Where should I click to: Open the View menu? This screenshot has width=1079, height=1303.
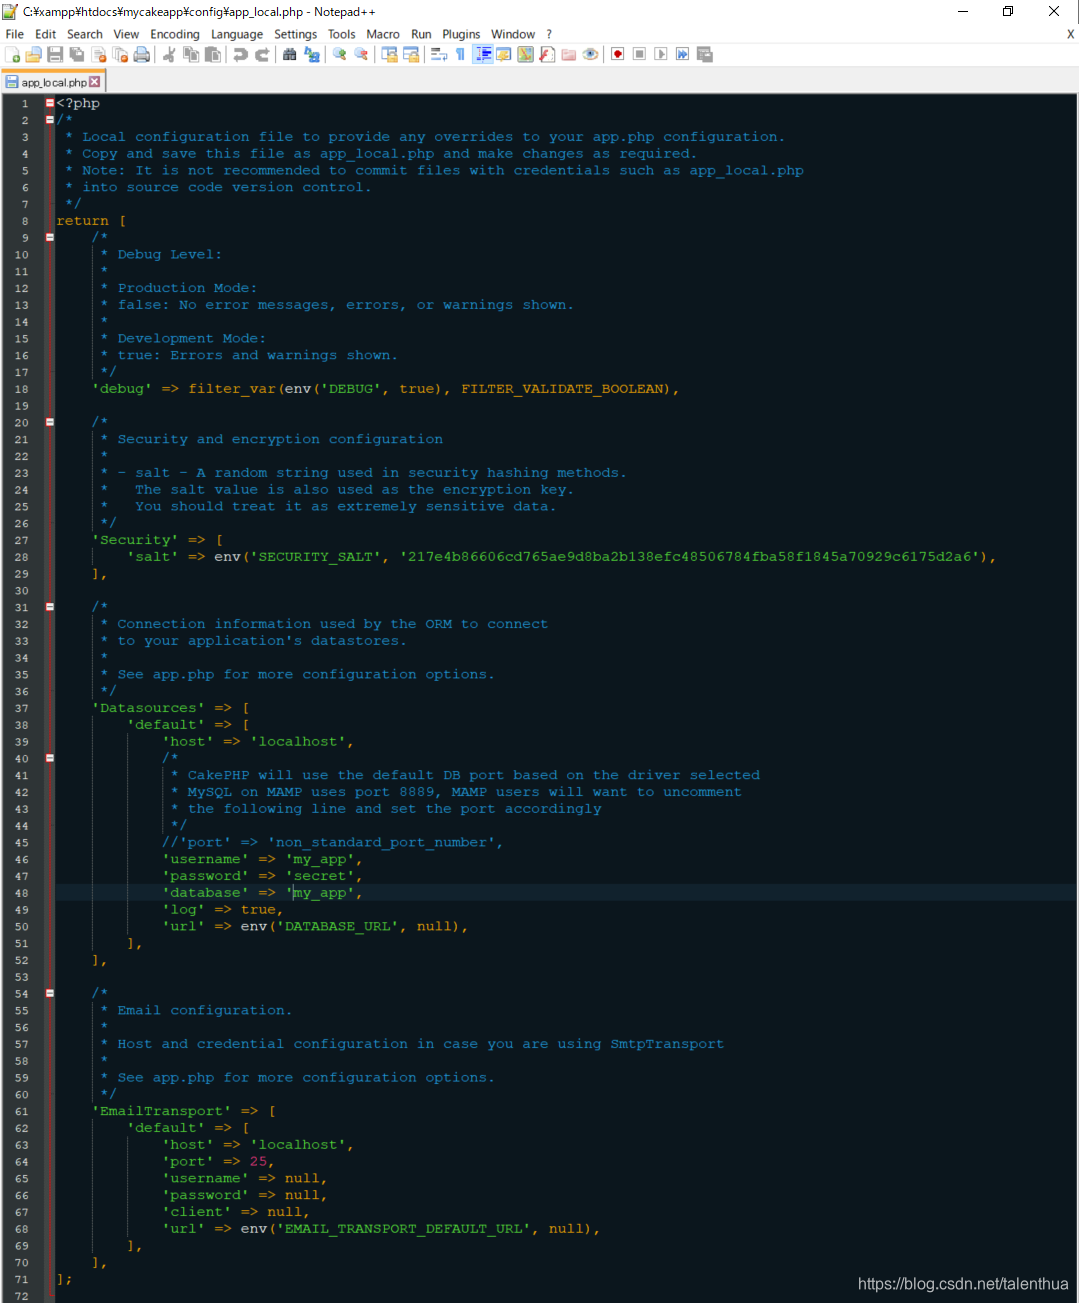click(x=126, y=34)
